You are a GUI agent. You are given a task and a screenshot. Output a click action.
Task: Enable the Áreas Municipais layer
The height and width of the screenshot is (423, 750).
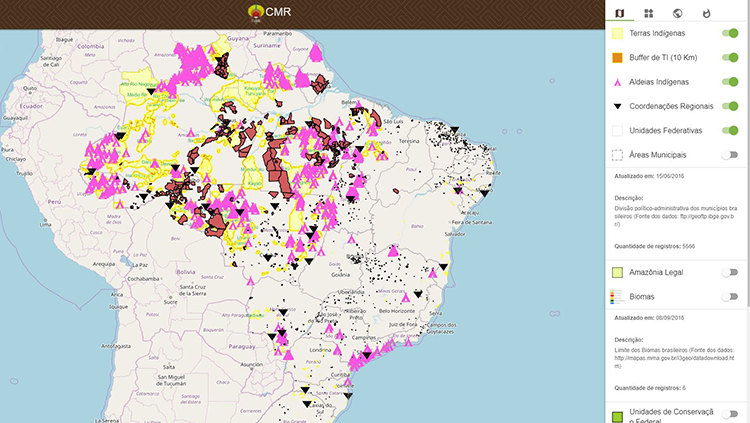click(x=730, y=155)
